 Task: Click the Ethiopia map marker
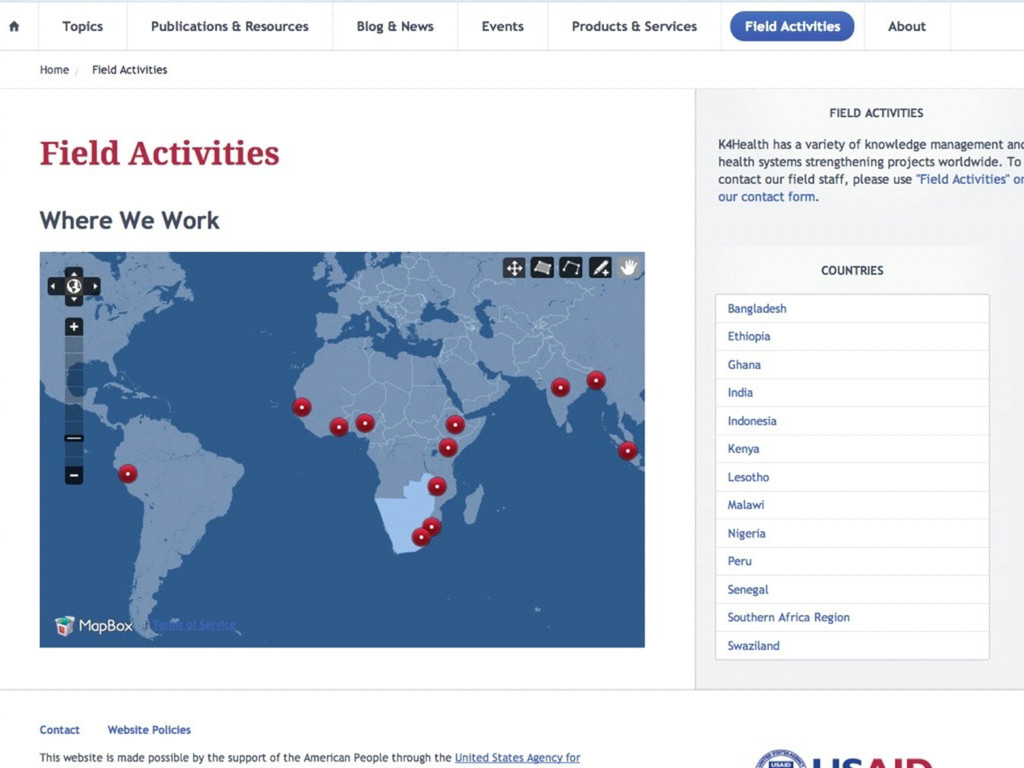(x=455, y=424)
